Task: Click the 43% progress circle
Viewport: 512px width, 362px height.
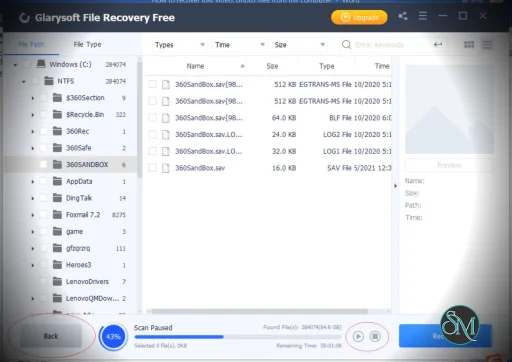Action: (113, 337)
